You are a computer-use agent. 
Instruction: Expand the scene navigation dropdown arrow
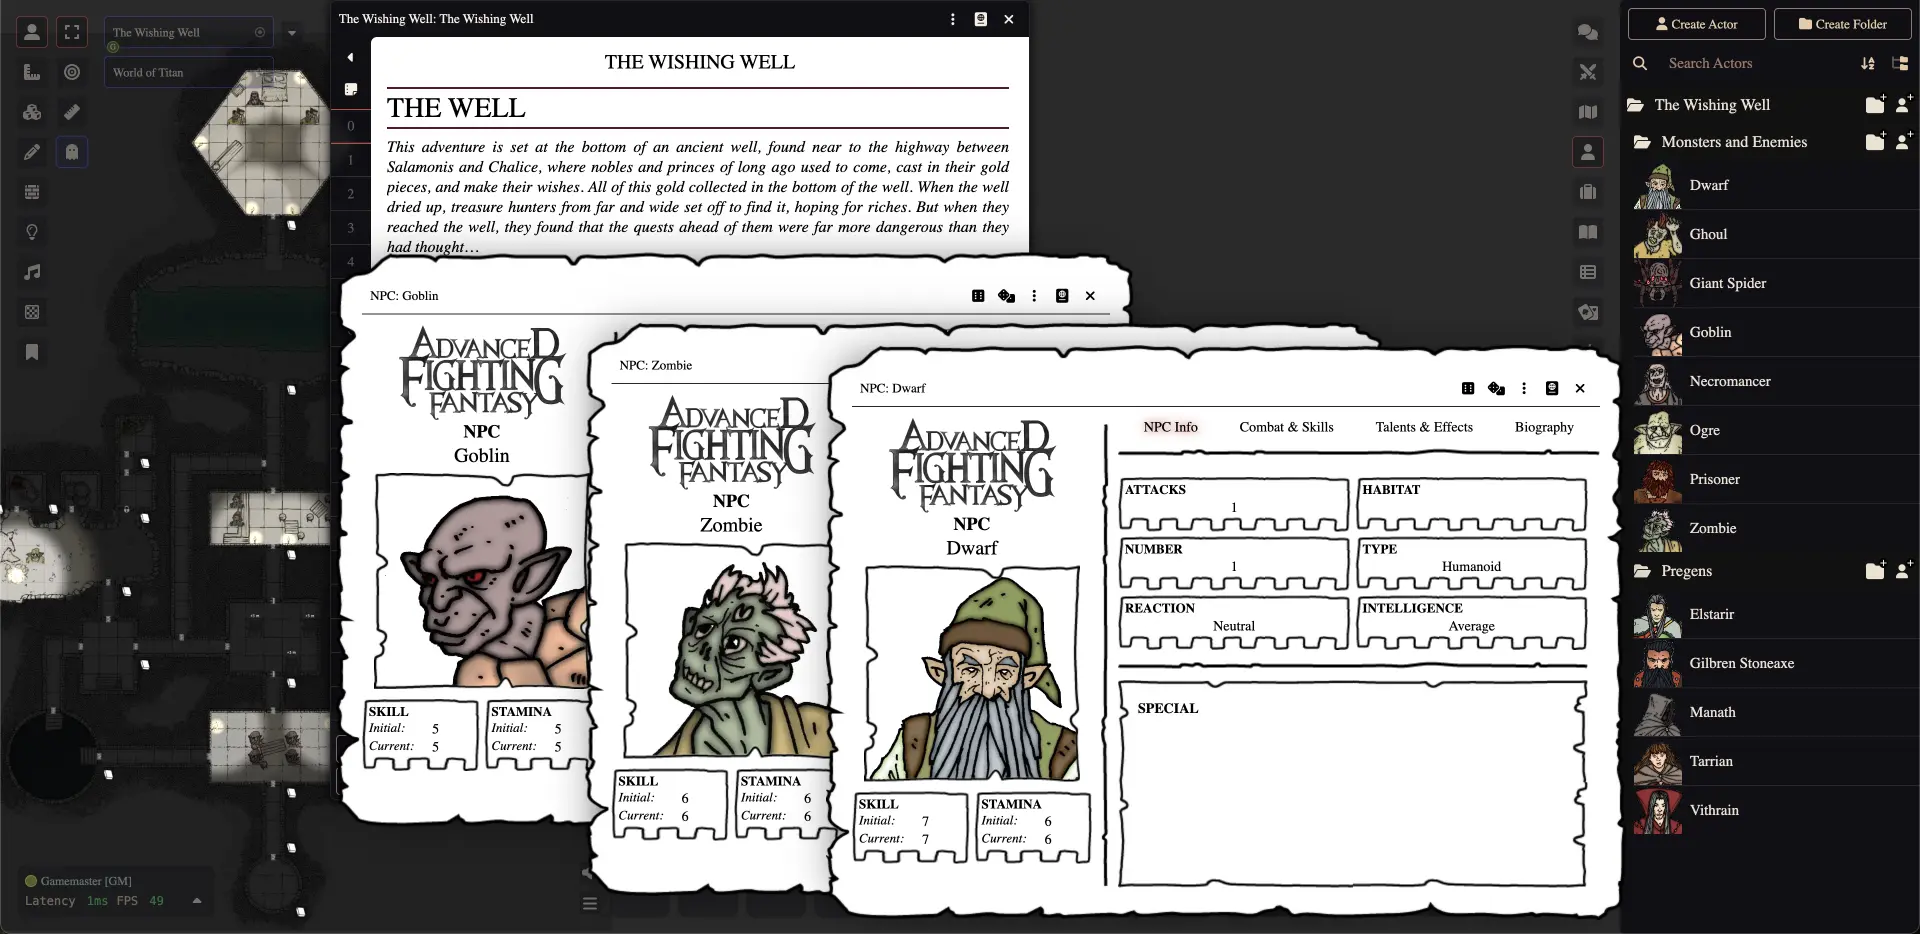[x=292, y=33]
